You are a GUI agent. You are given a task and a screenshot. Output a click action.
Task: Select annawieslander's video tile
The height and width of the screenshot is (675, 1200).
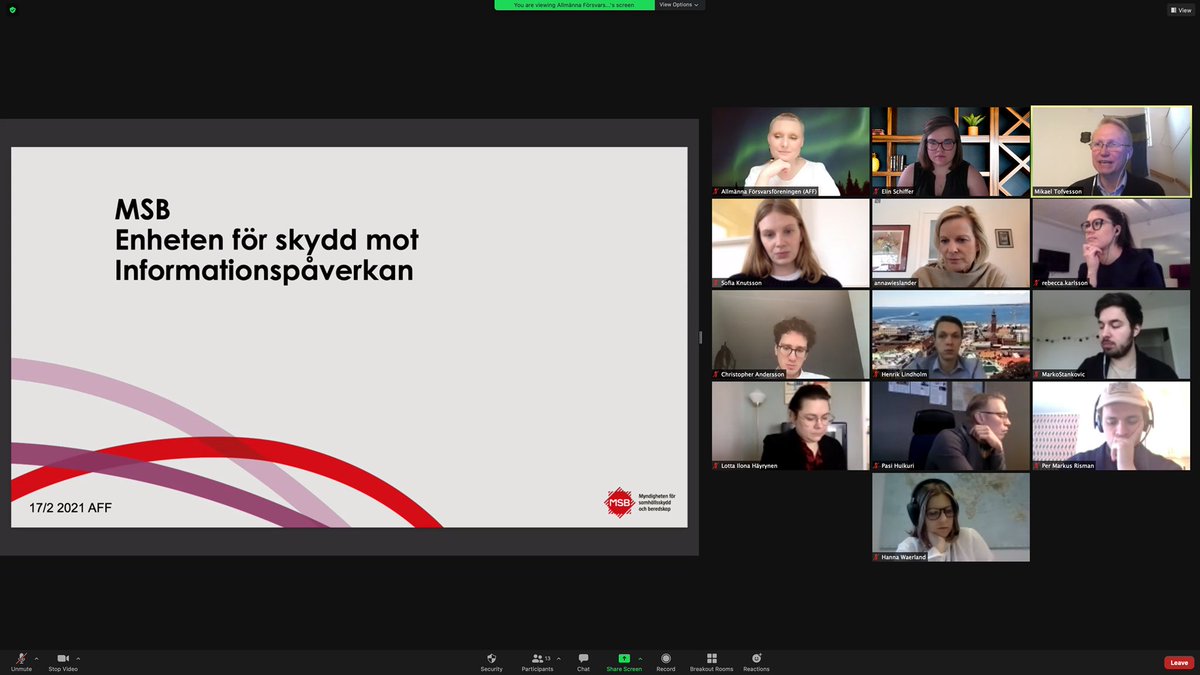[x=951, y=243]
